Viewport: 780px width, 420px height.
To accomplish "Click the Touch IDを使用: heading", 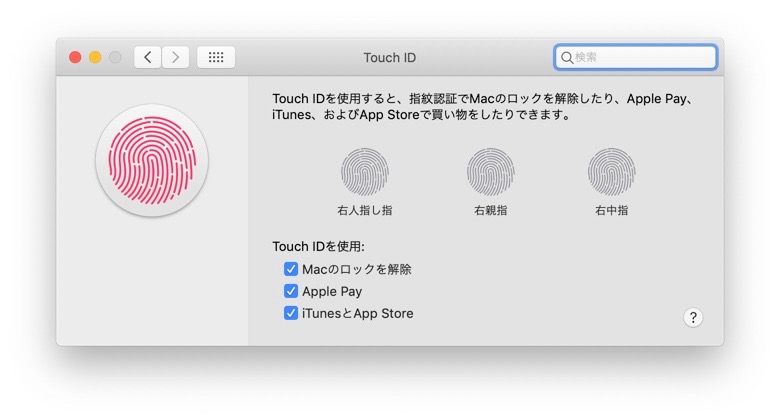I will click(x=318, y=246).
